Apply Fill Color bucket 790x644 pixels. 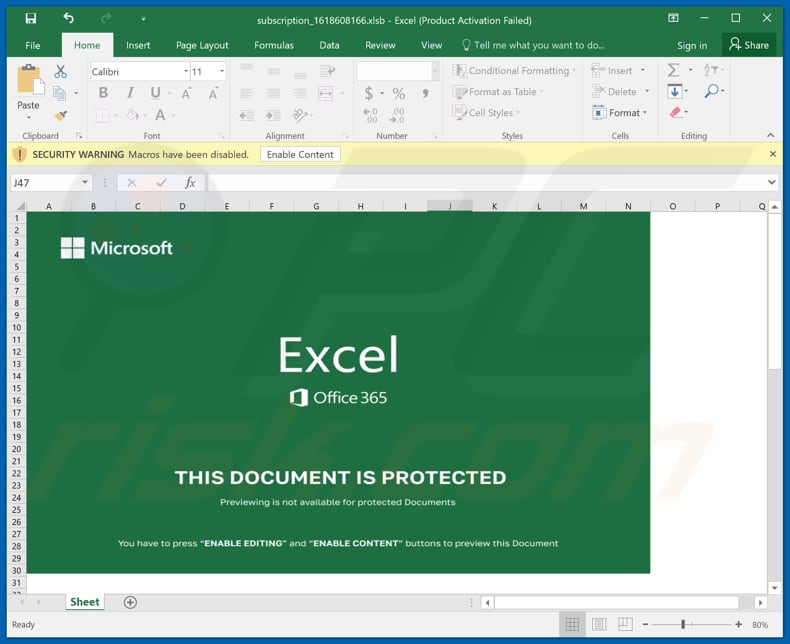pyautogui.click(x=132, y=115)
